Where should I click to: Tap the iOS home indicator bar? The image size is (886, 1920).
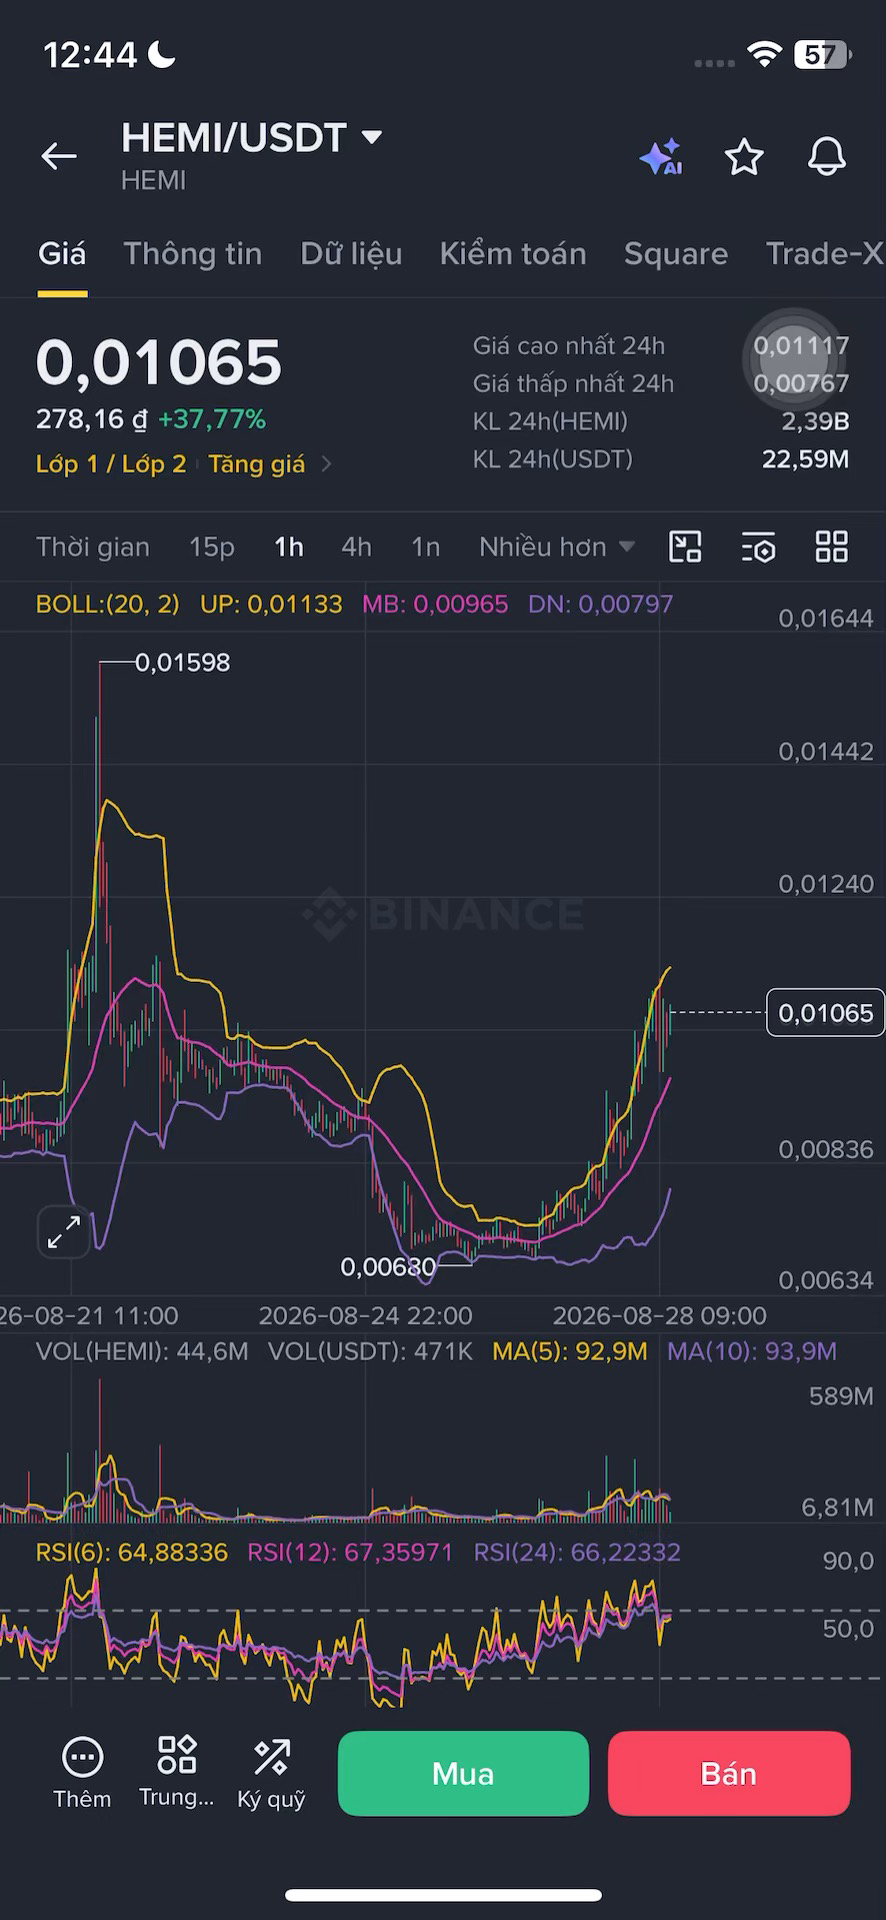tap(443, 1894)
